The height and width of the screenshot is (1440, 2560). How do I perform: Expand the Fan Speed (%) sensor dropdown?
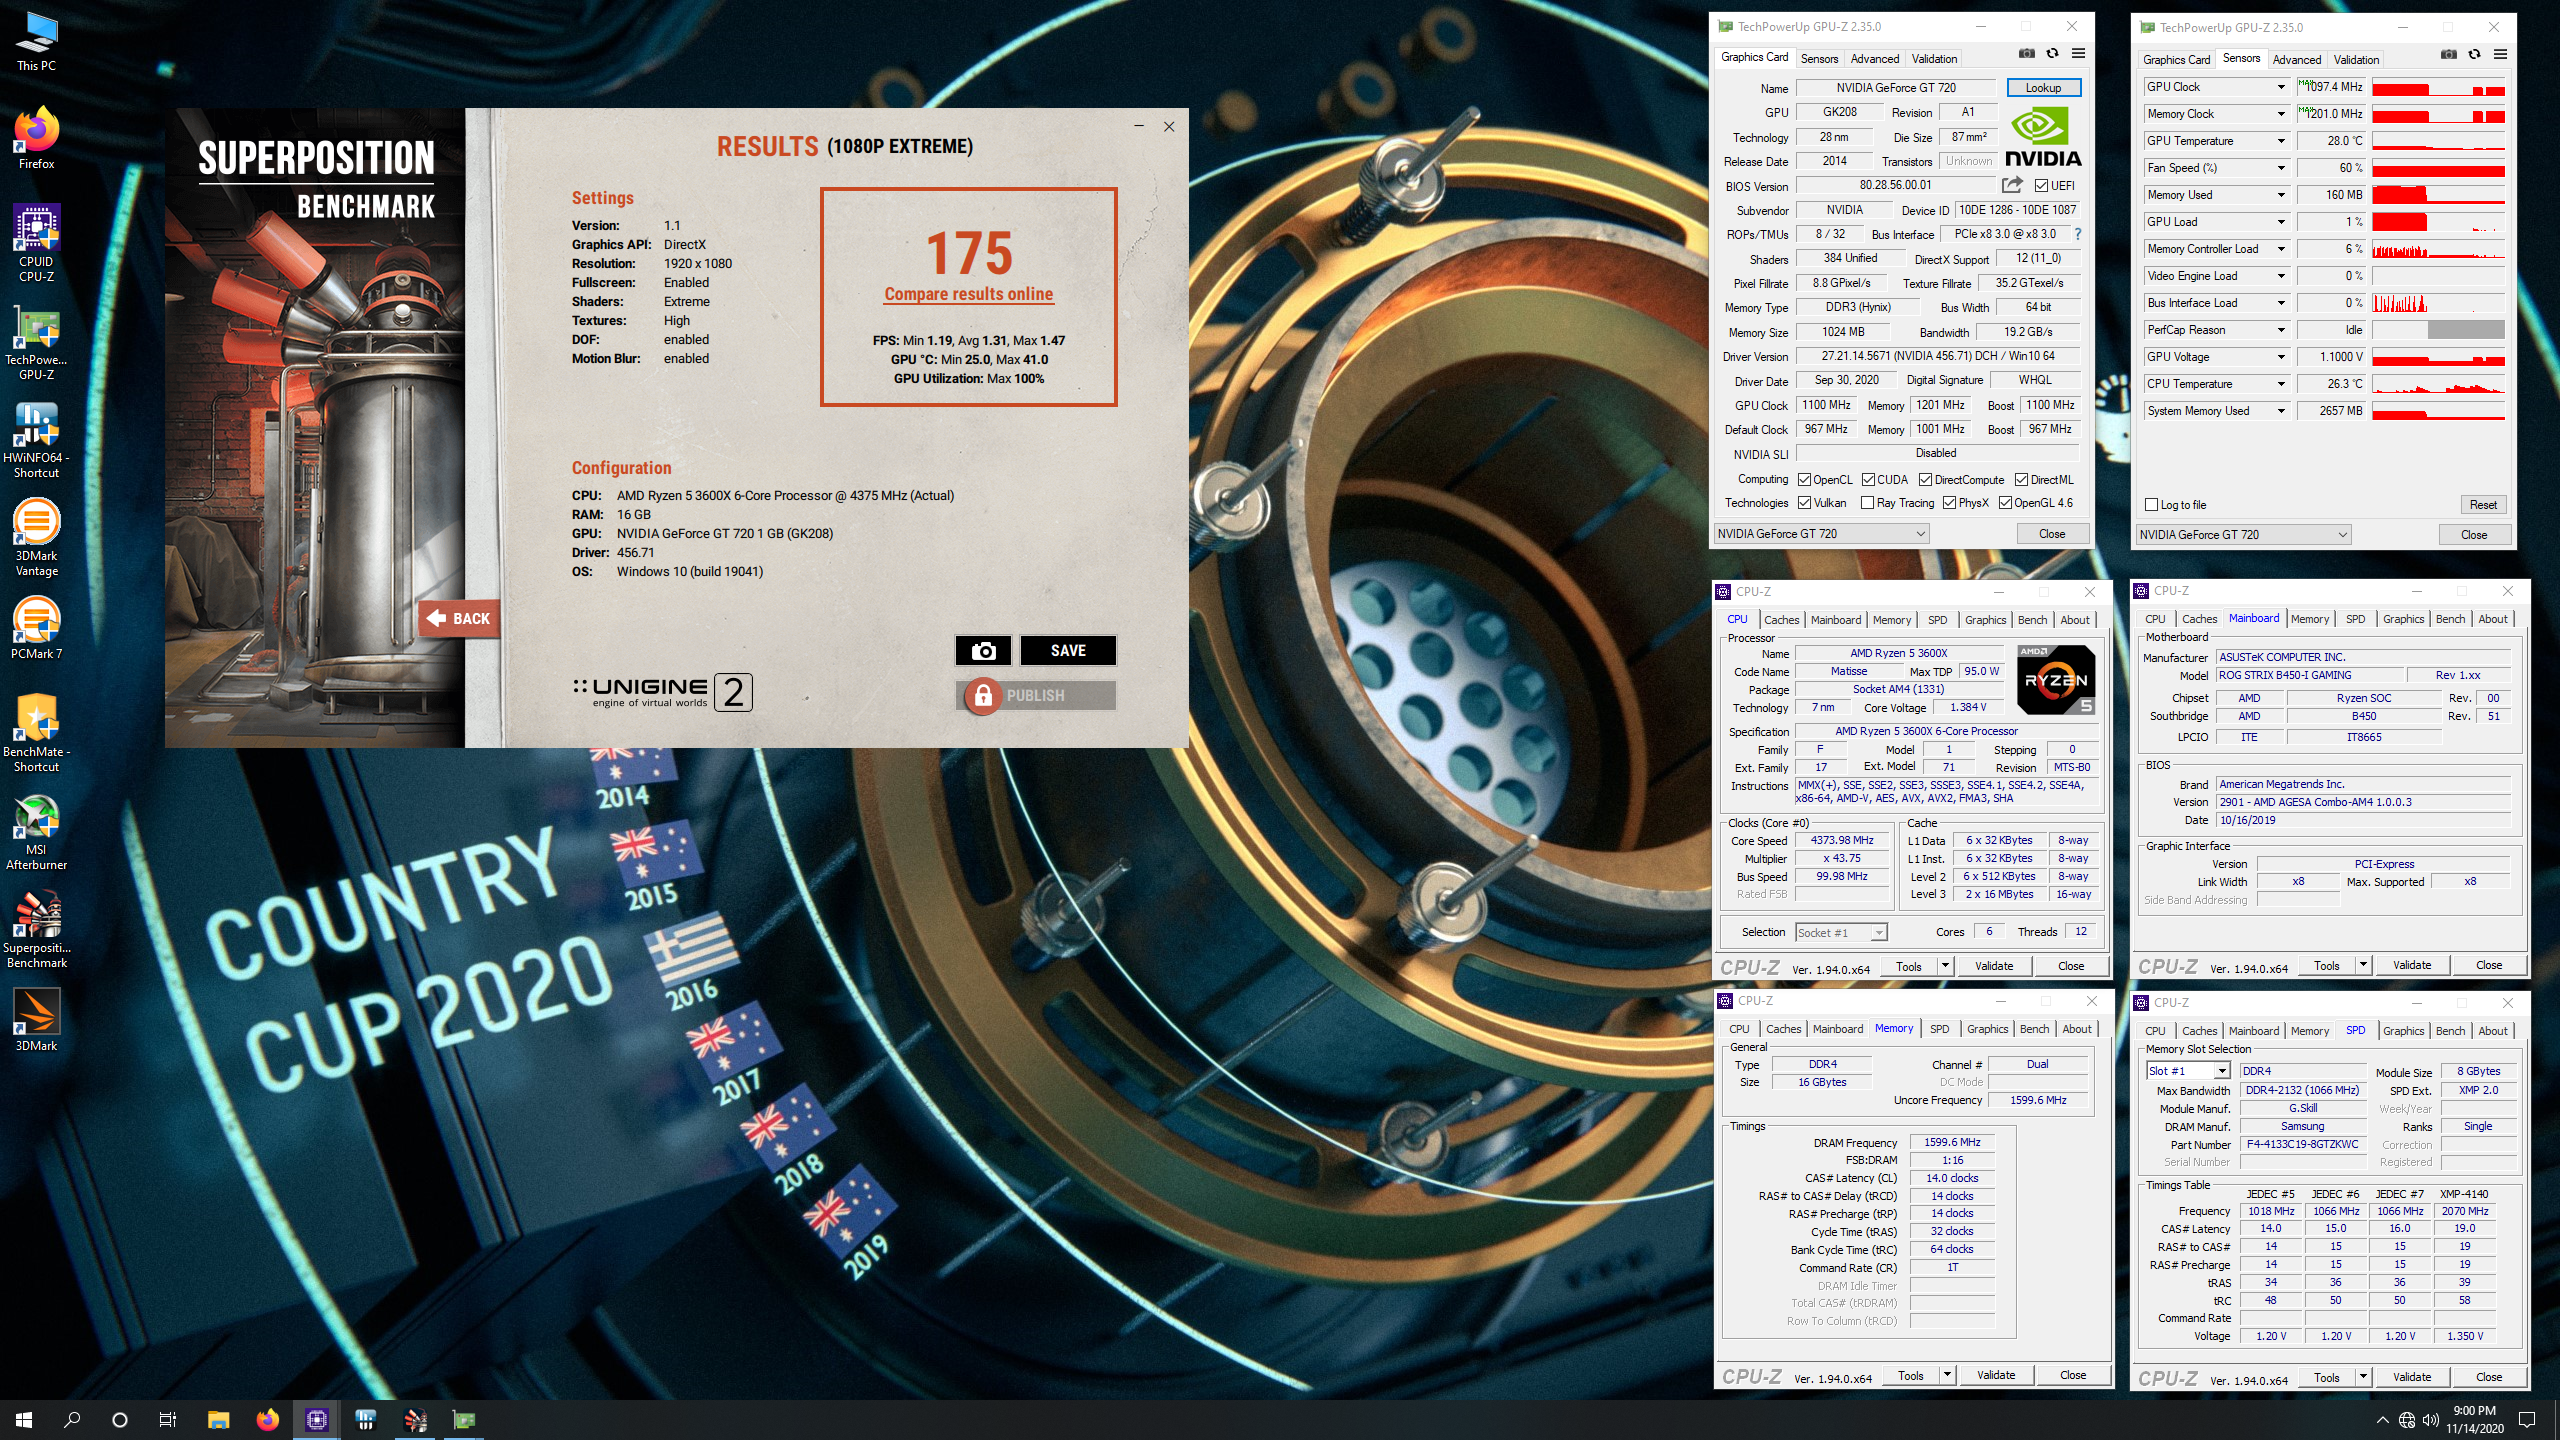coord(2281,168)
